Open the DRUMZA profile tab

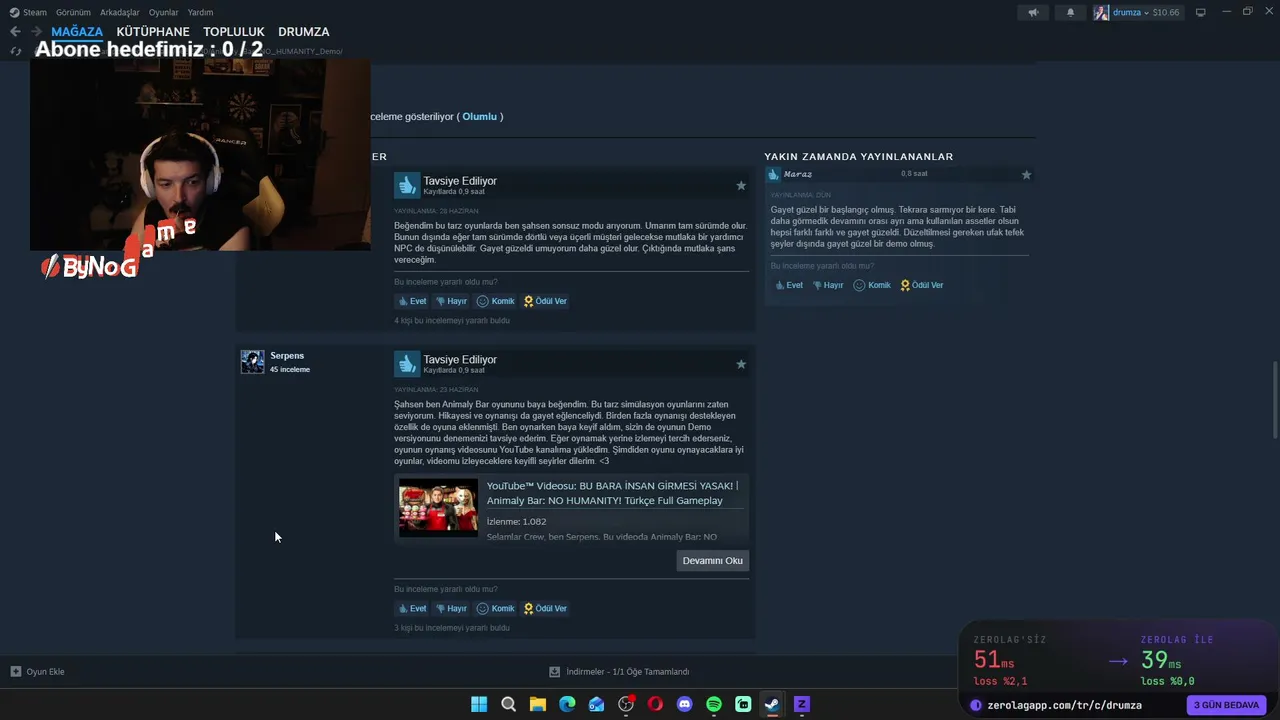pyautogui.click(x=304, y=32)
